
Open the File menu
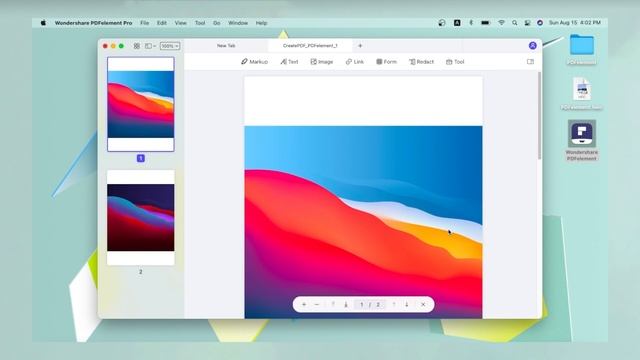144,23
